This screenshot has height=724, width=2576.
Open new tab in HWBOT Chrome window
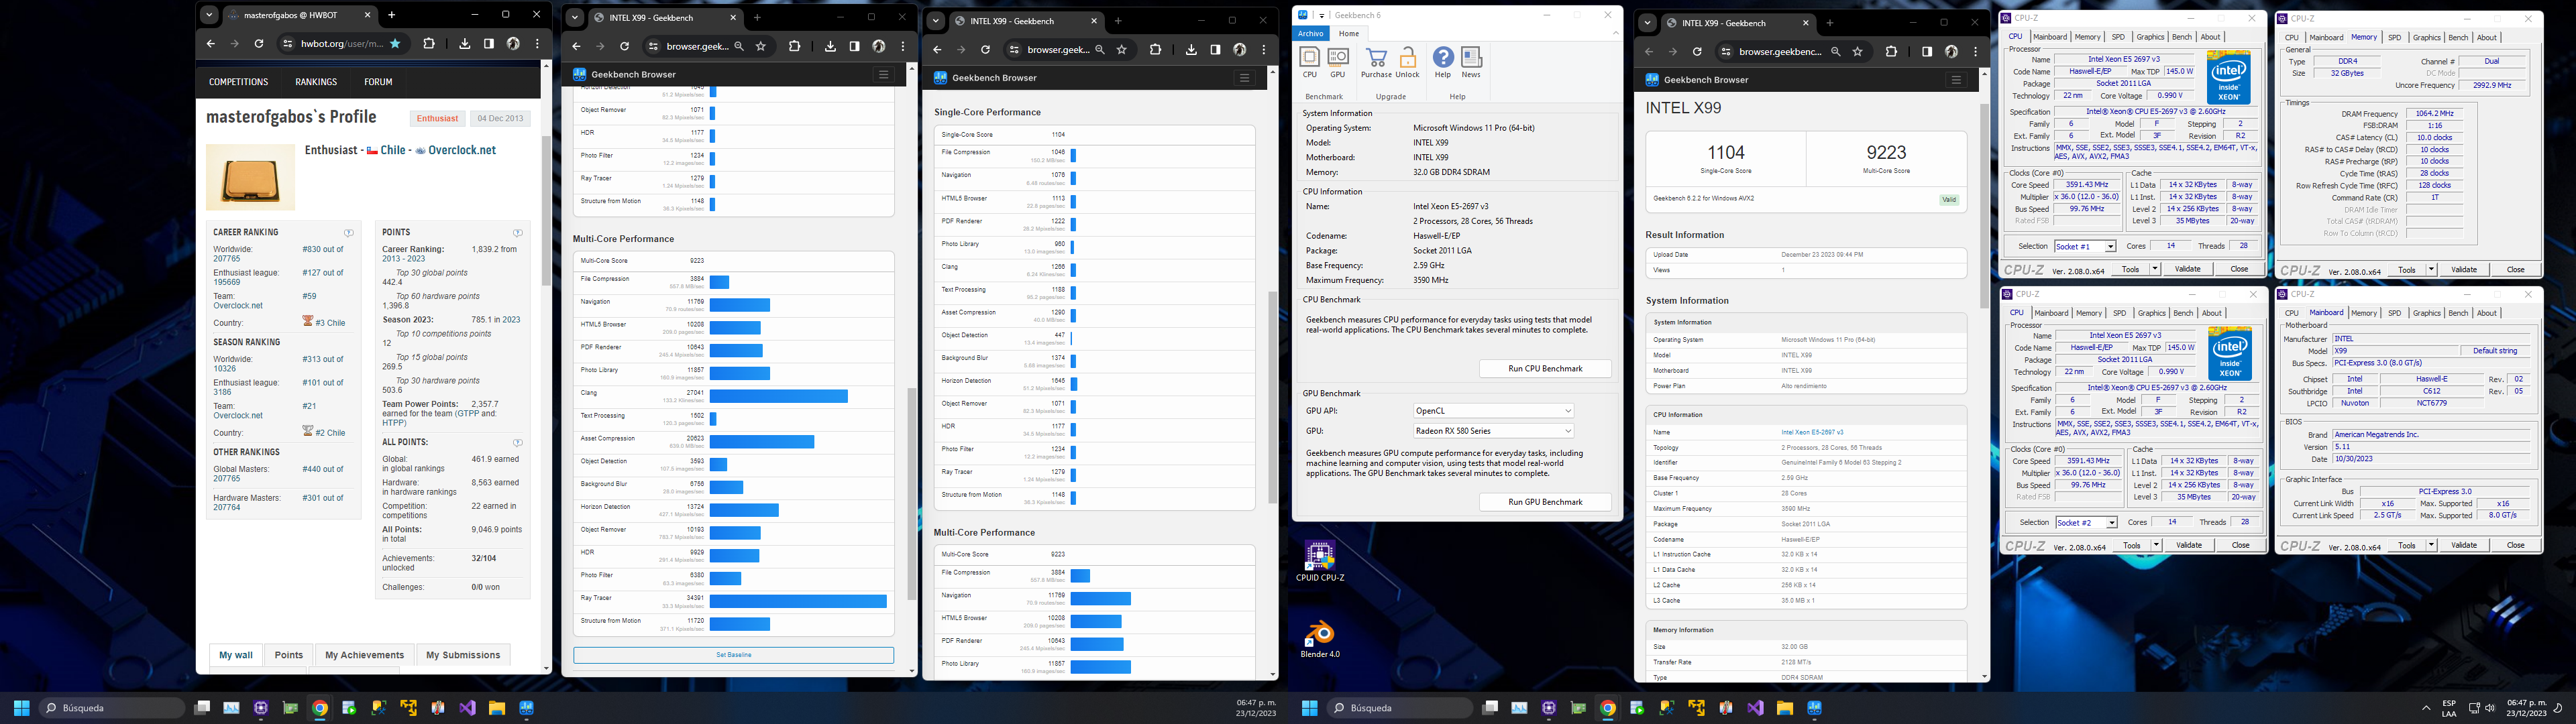(x=392, y=15)
